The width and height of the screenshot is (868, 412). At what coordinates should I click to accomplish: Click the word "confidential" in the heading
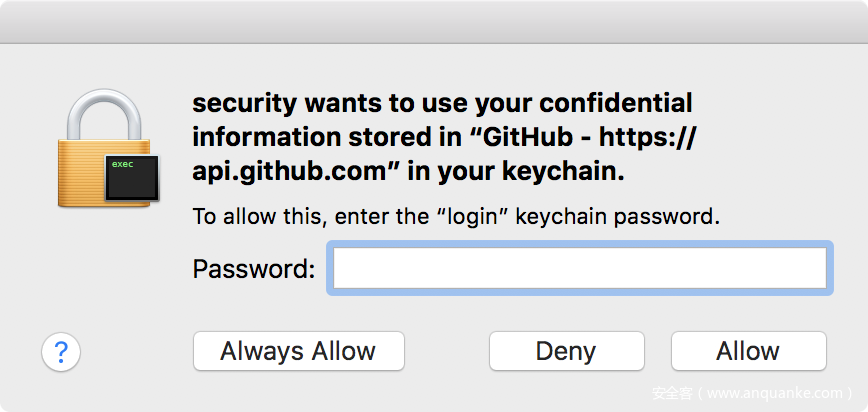coord(613,103)
